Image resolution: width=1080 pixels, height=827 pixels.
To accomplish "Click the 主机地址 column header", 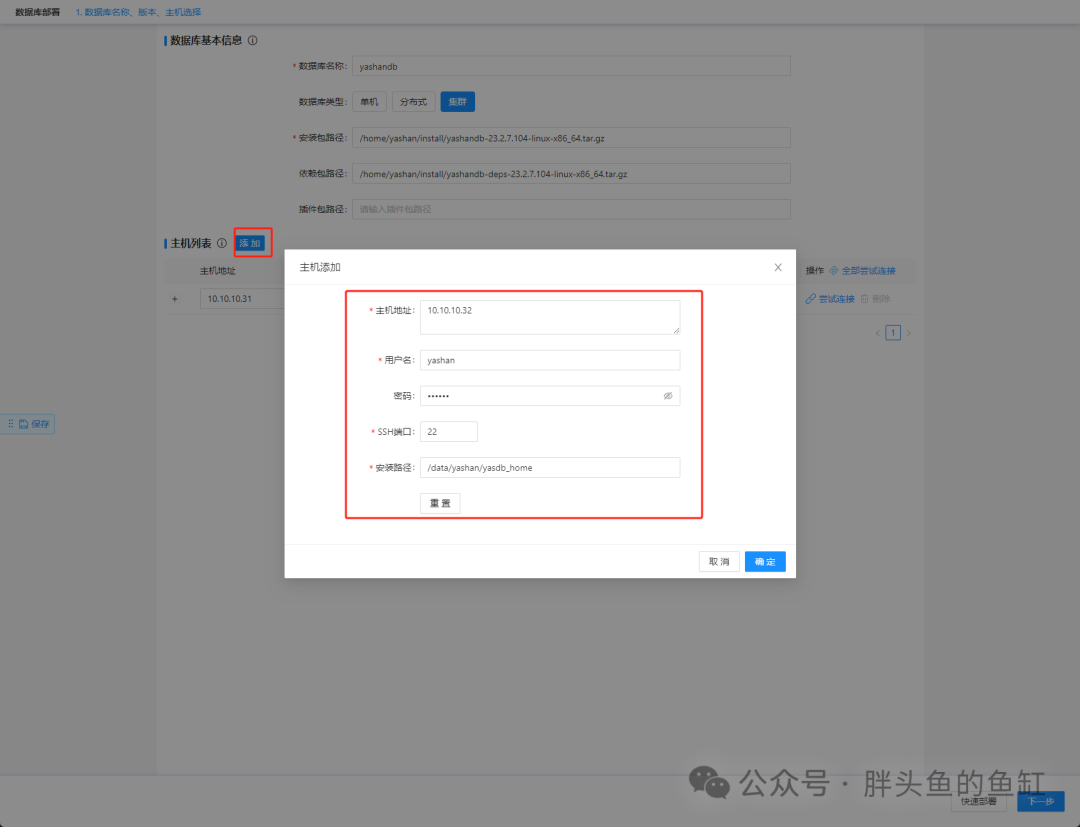I will click(x=218, y=271).
